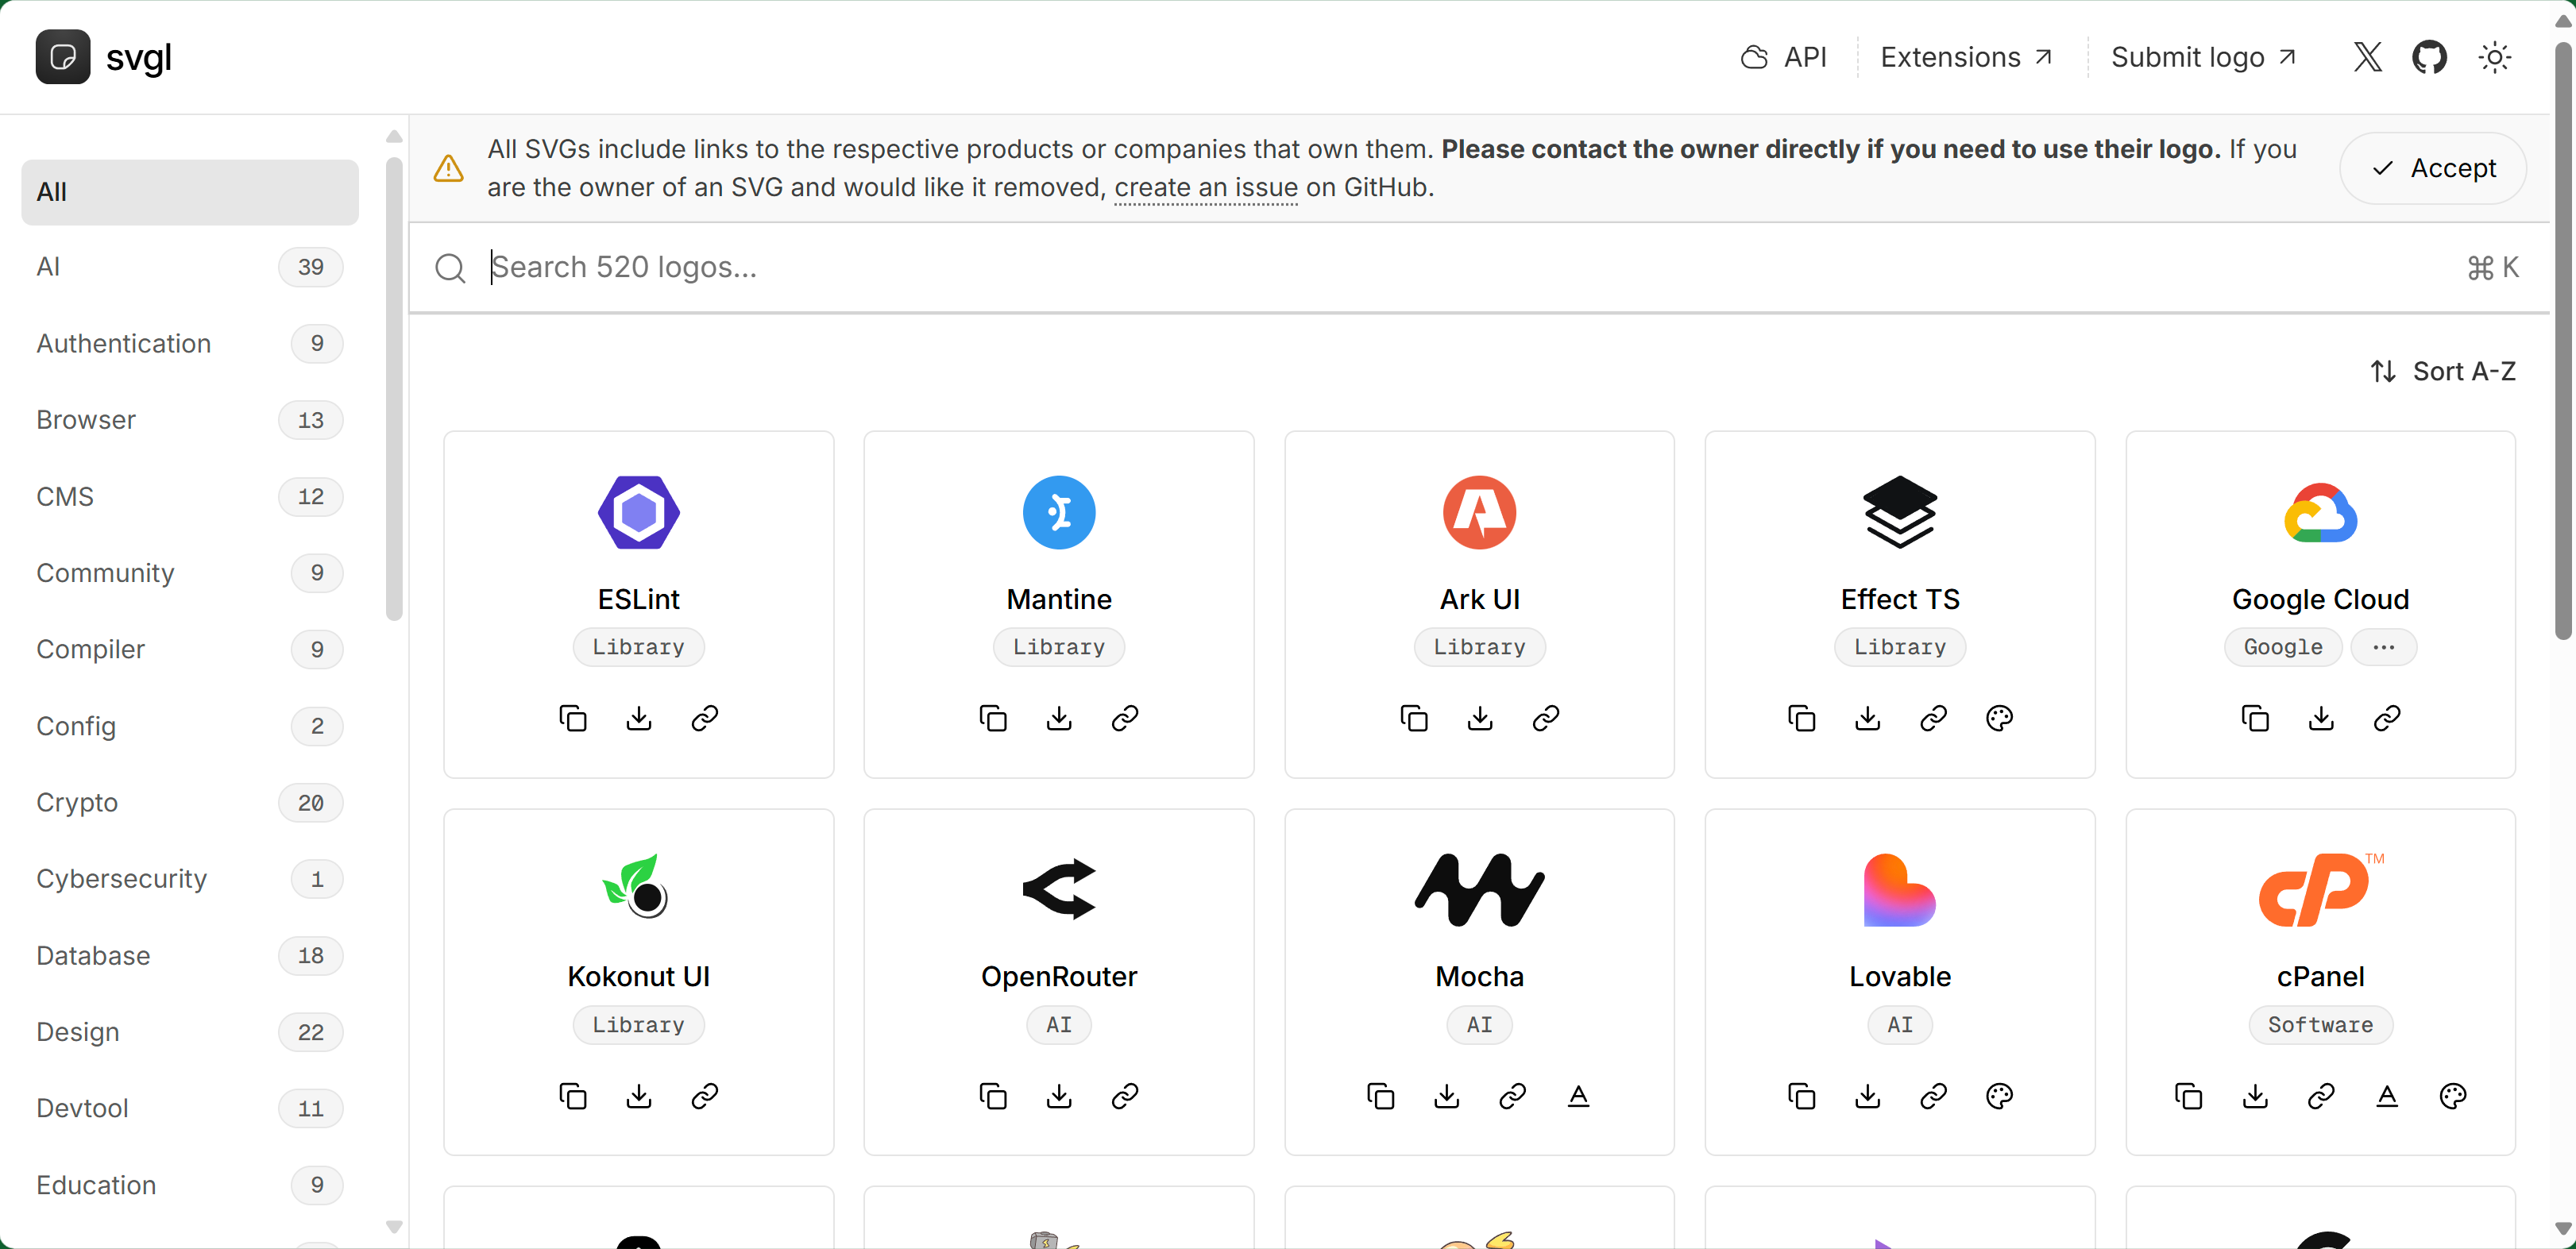
Task: Download the OpenRouter logo
Action: 1059,1096
